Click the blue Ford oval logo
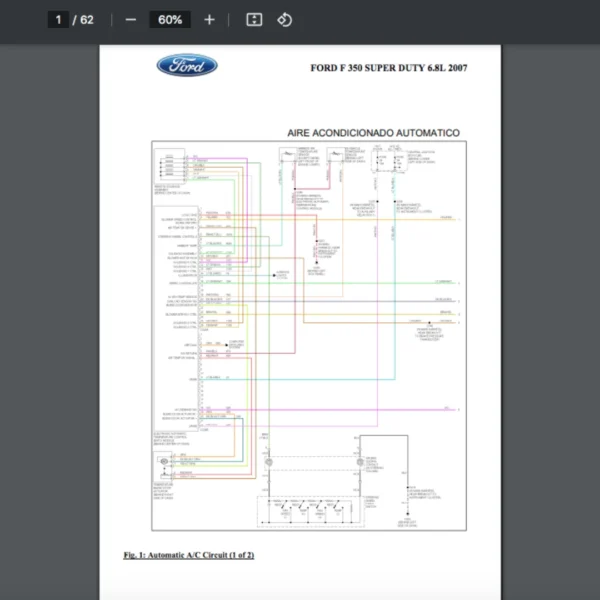The height and width of the screenshot is (600, 600). click(x=187, y=66)
